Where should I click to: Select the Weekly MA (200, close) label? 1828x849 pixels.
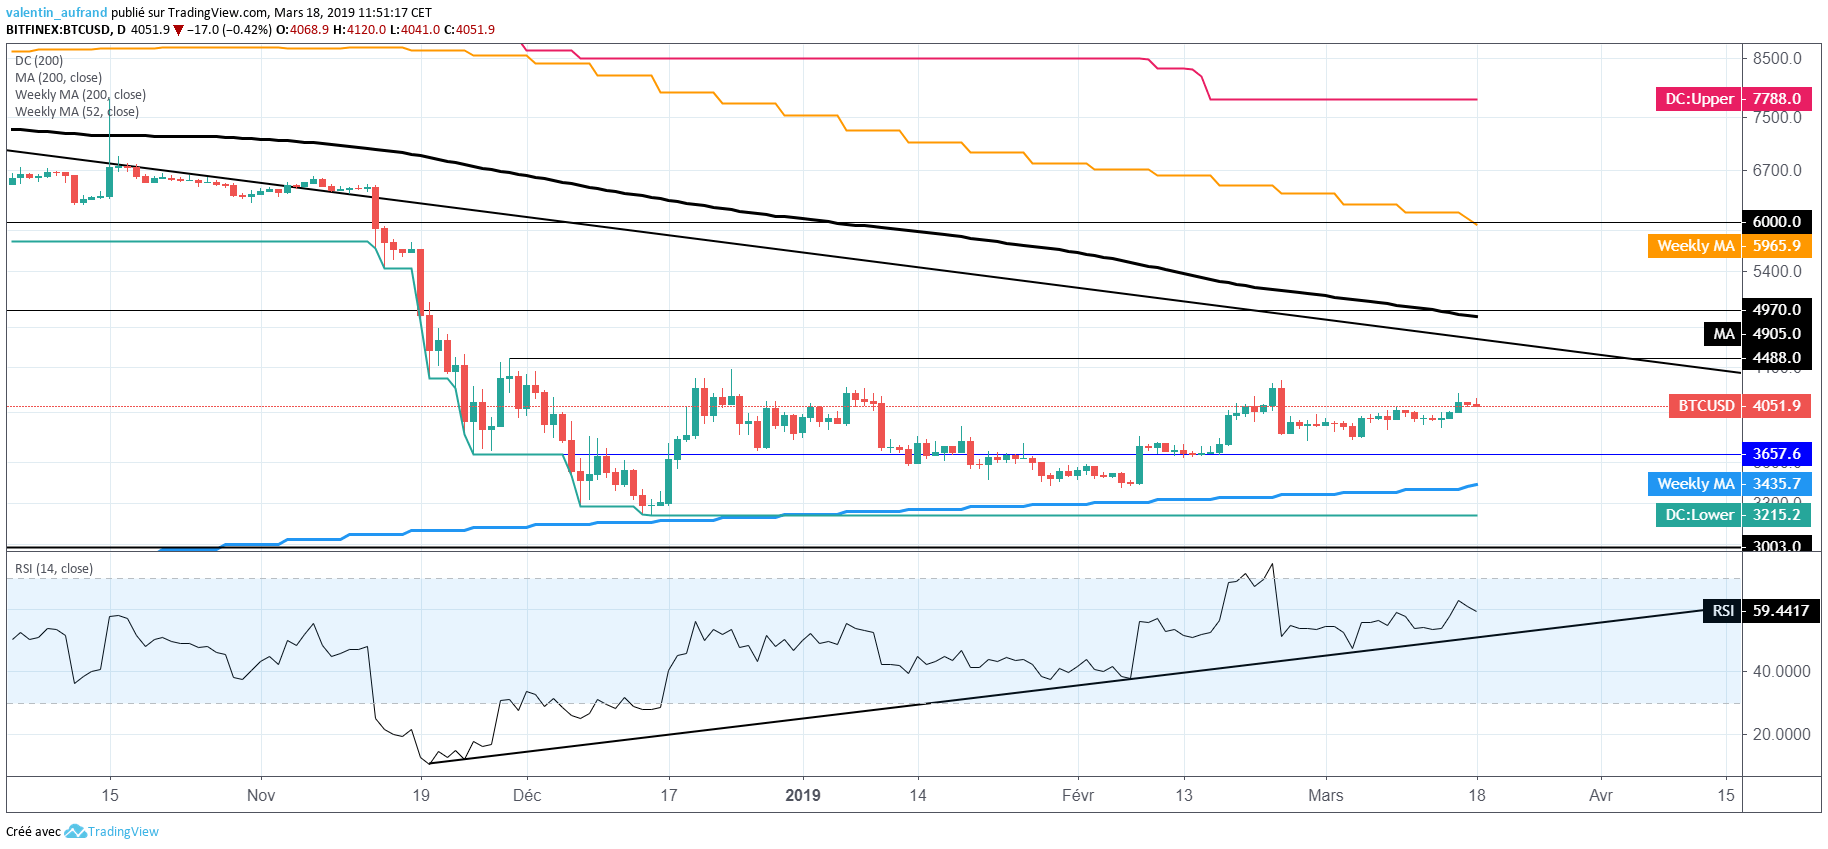tap(80, 95)
